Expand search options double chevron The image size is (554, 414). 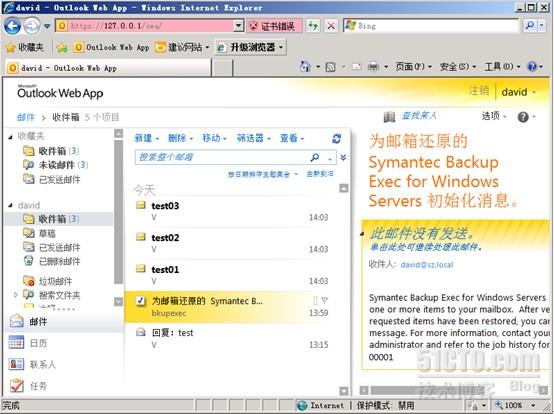(343, 157)
